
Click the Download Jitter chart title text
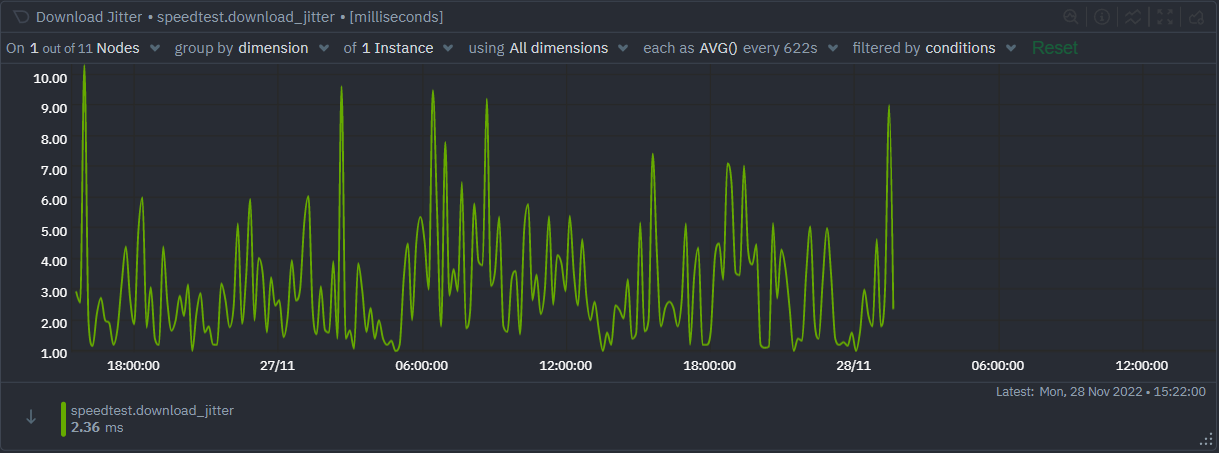tap(88, 17)
